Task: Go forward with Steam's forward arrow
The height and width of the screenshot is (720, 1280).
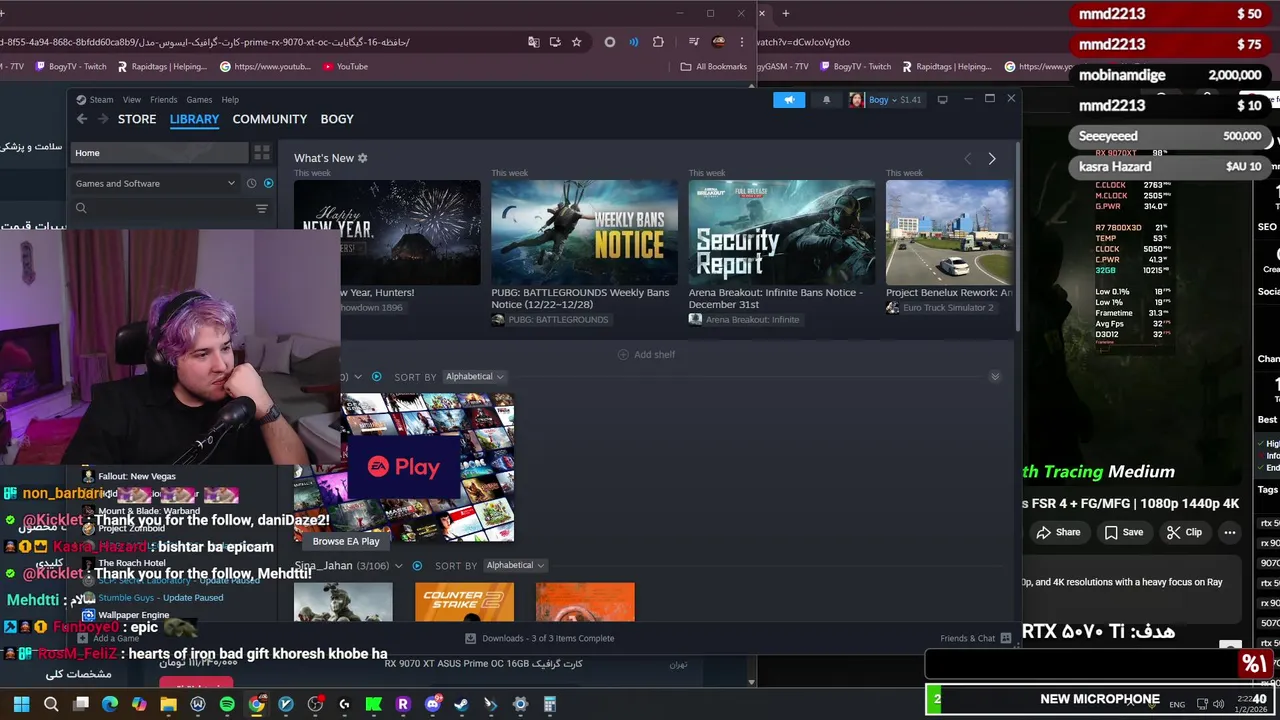Action: coord(103,119)
